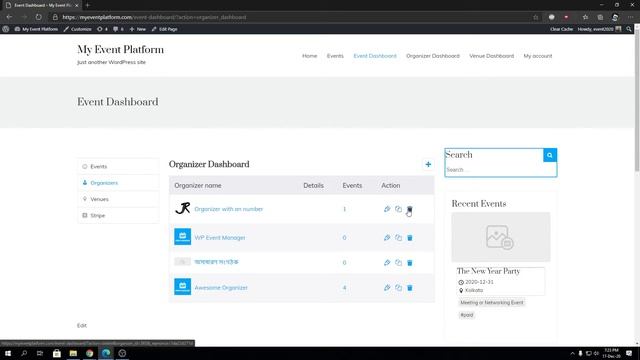Screen dimensions: 640x360
Task: Open File Explorer from the taskbar
Action: 73,353
